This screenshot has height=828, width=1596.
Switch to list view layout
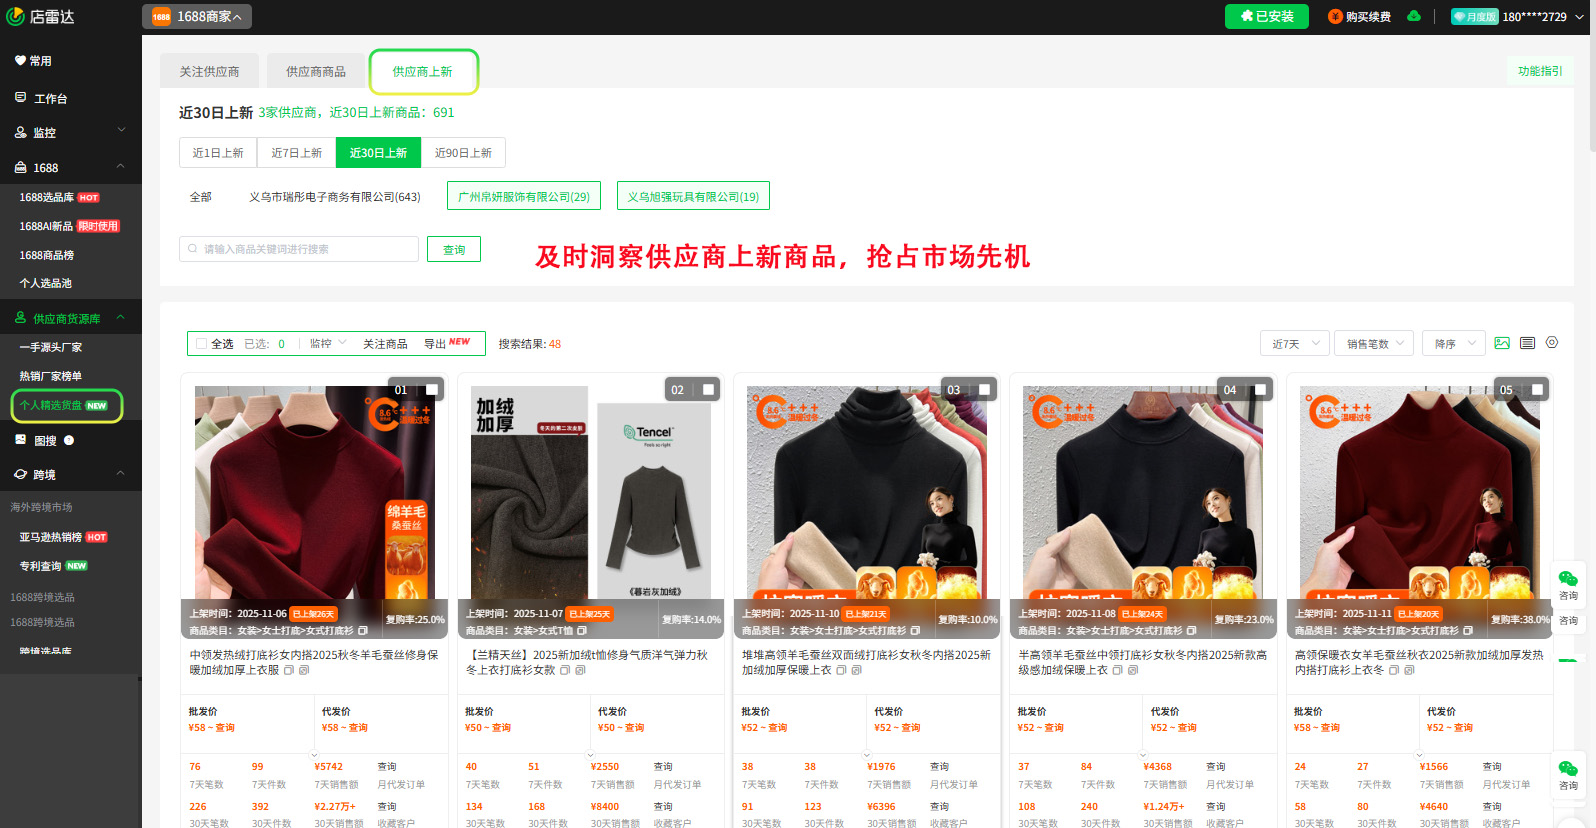(x=1527, y=343)
